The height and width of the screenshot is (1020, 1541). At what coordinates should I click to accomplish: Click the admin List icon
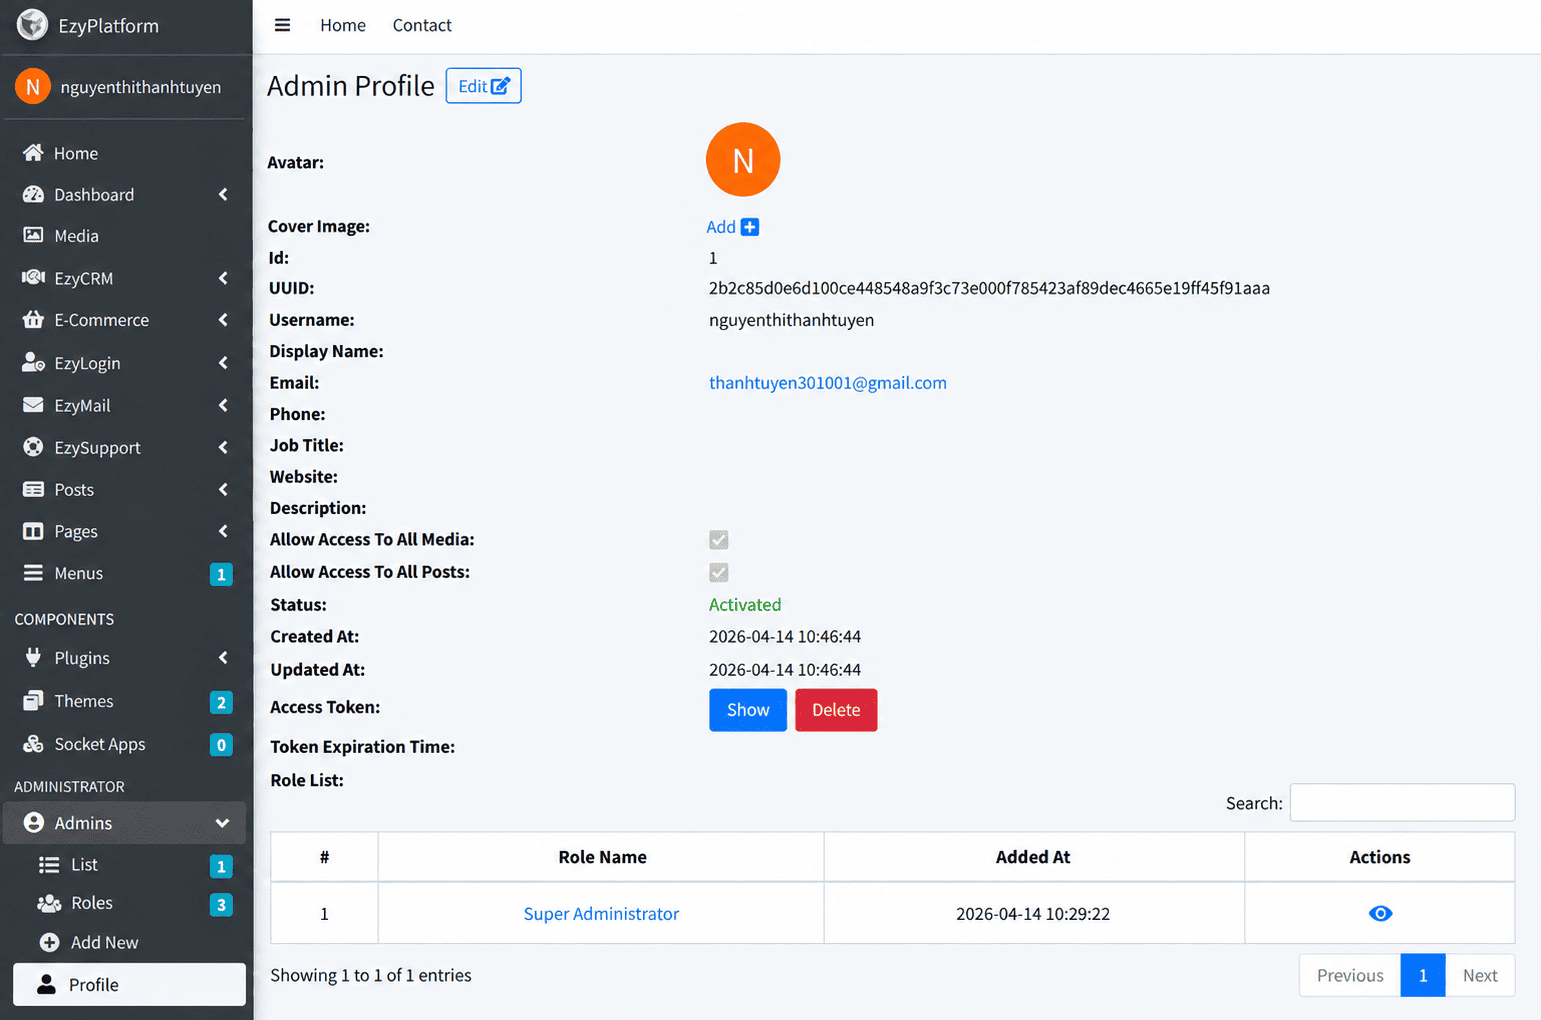click(49, 864)
